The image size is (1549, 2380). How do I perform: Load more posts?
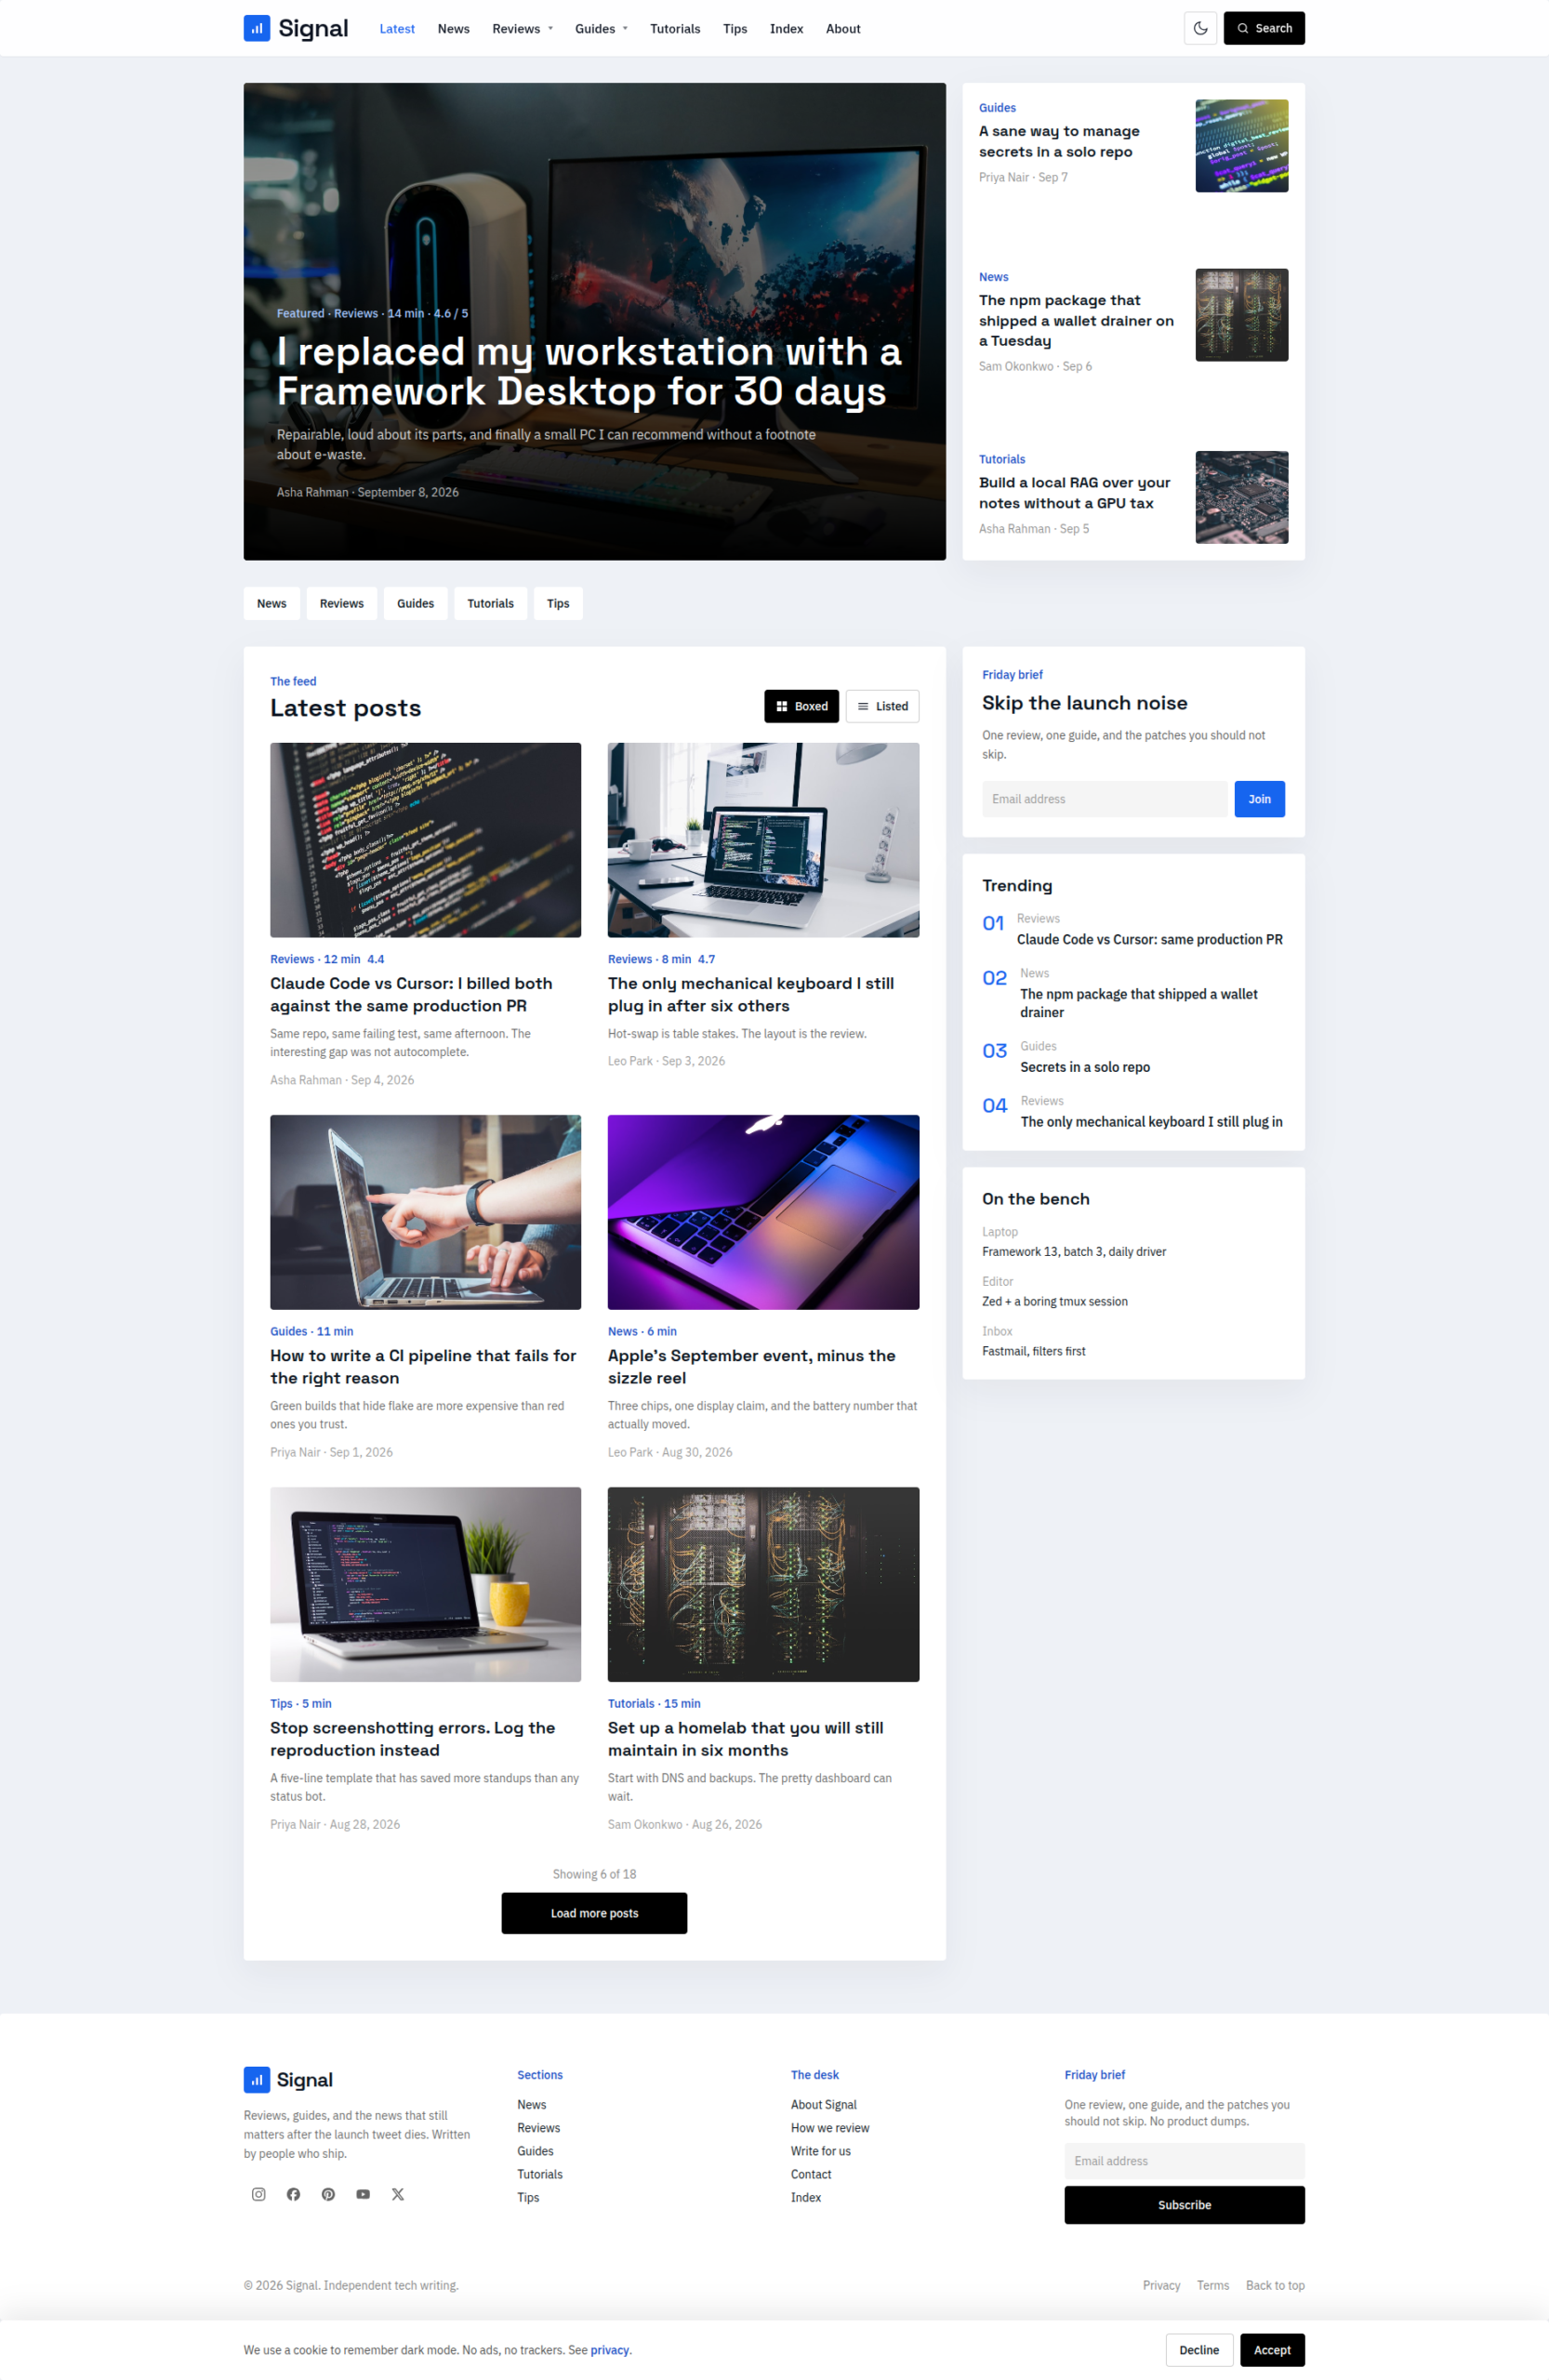[x=594, y=1913]
